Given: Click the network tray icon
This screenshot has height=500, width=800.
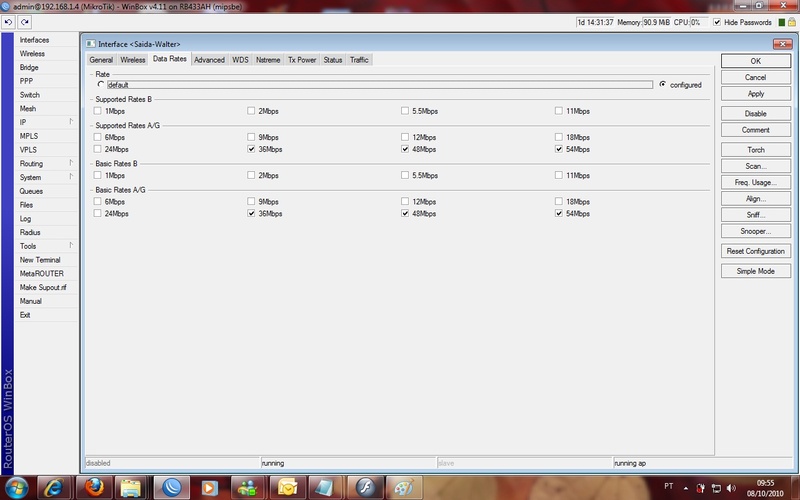Looking at the screenshot, I should coord(716,488).
